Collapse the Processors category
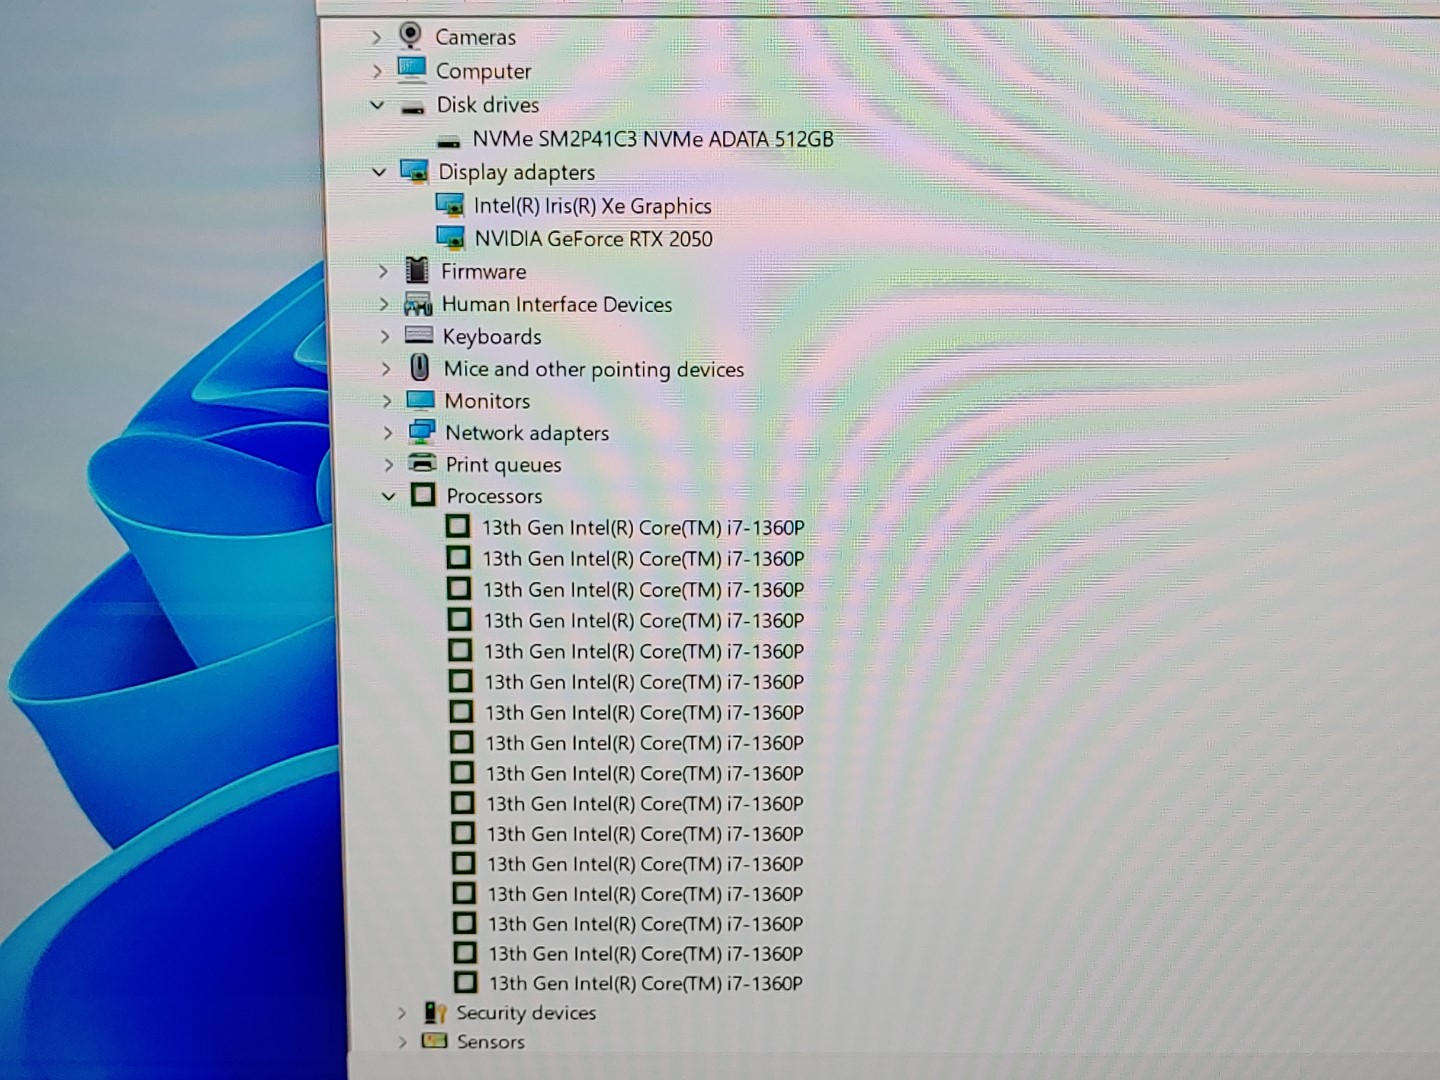This screenshot has height=1080, width=1440. click(389, 495)
